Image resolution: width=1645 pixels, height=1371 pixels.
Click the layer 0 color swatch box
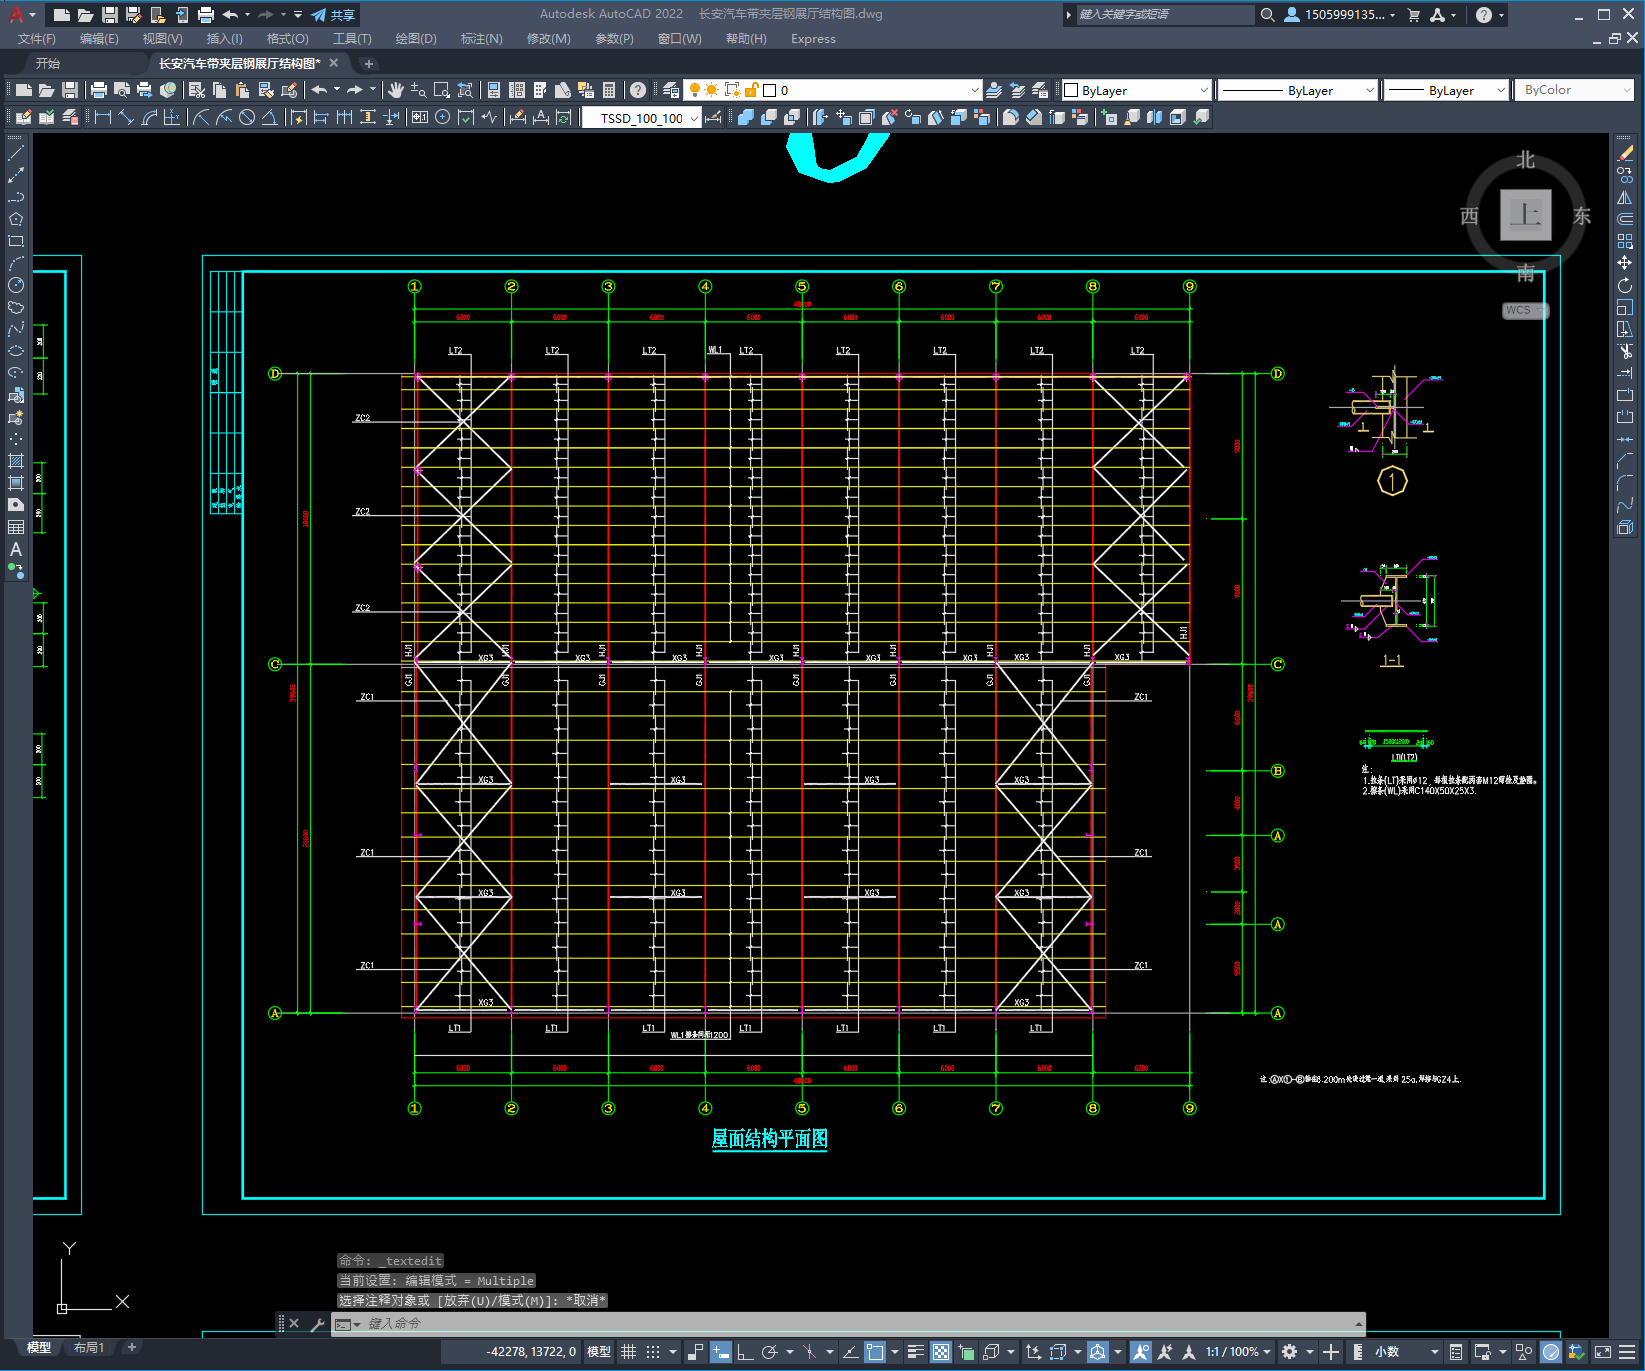click(x=770, y=90)
